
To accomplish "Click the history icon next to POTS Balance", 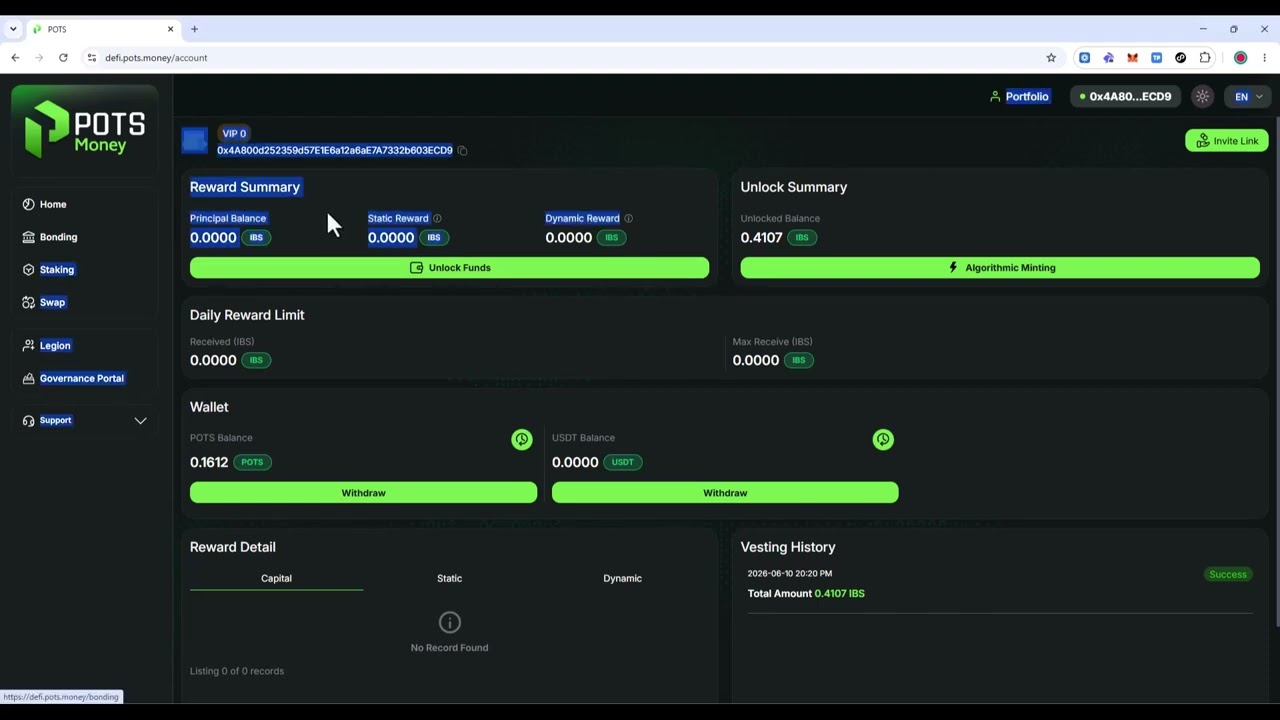I will pos(522,439).
